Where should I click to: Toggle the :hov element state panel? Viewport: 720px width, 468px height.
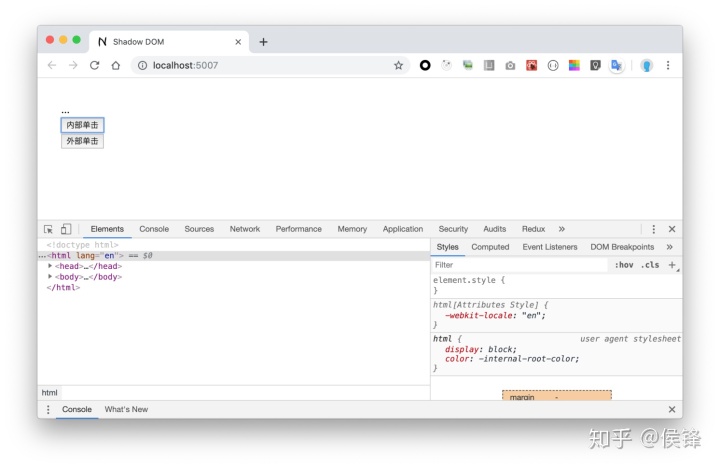624,265
